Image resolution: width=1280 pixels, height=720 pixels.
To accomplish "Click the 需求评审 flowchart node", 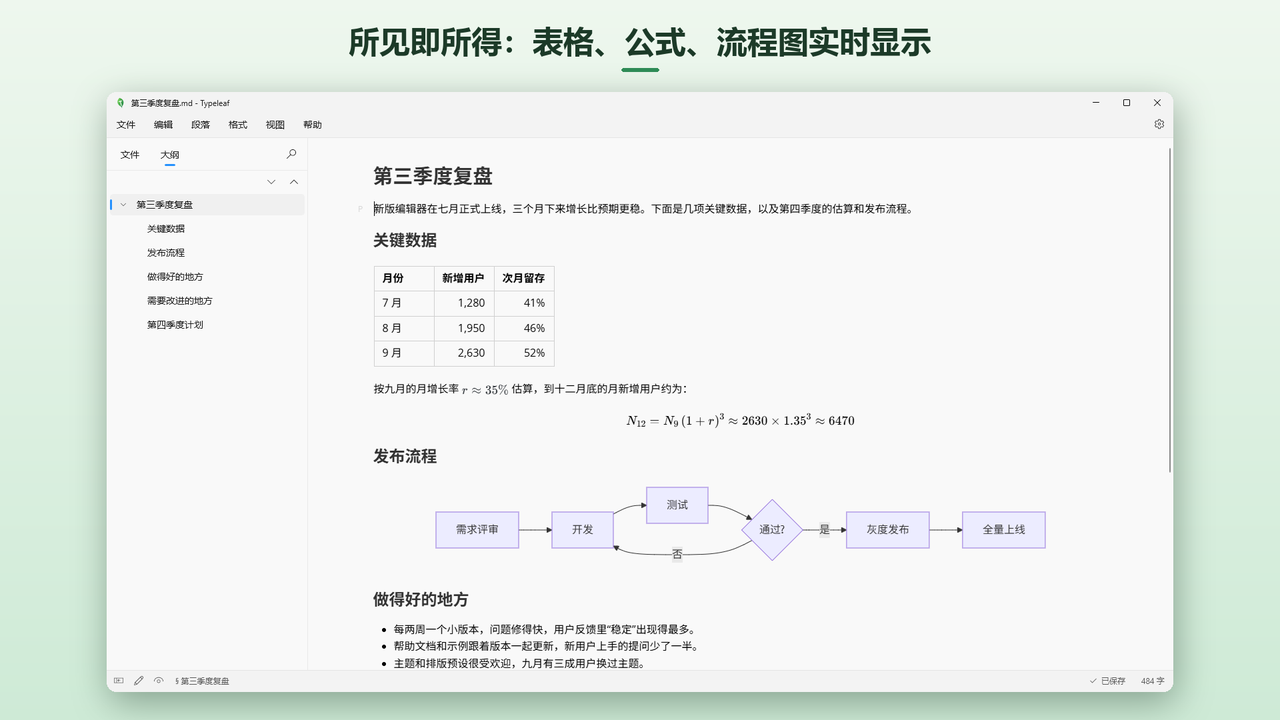I will [477, 530].
